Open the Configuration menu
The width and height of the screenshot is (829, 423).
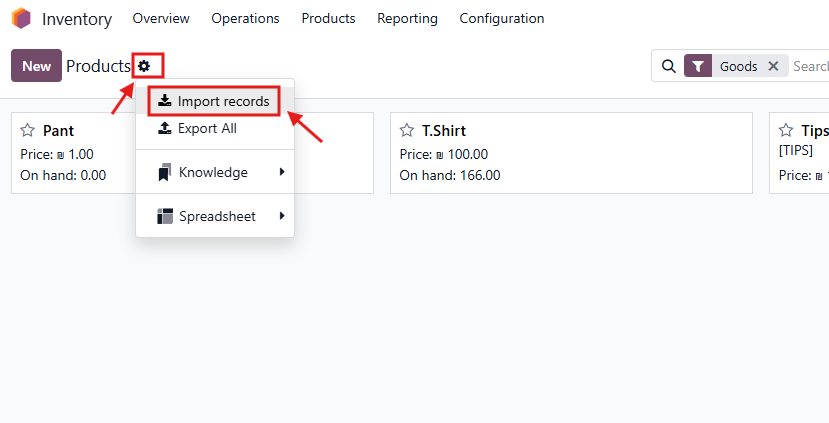(501, 18)
